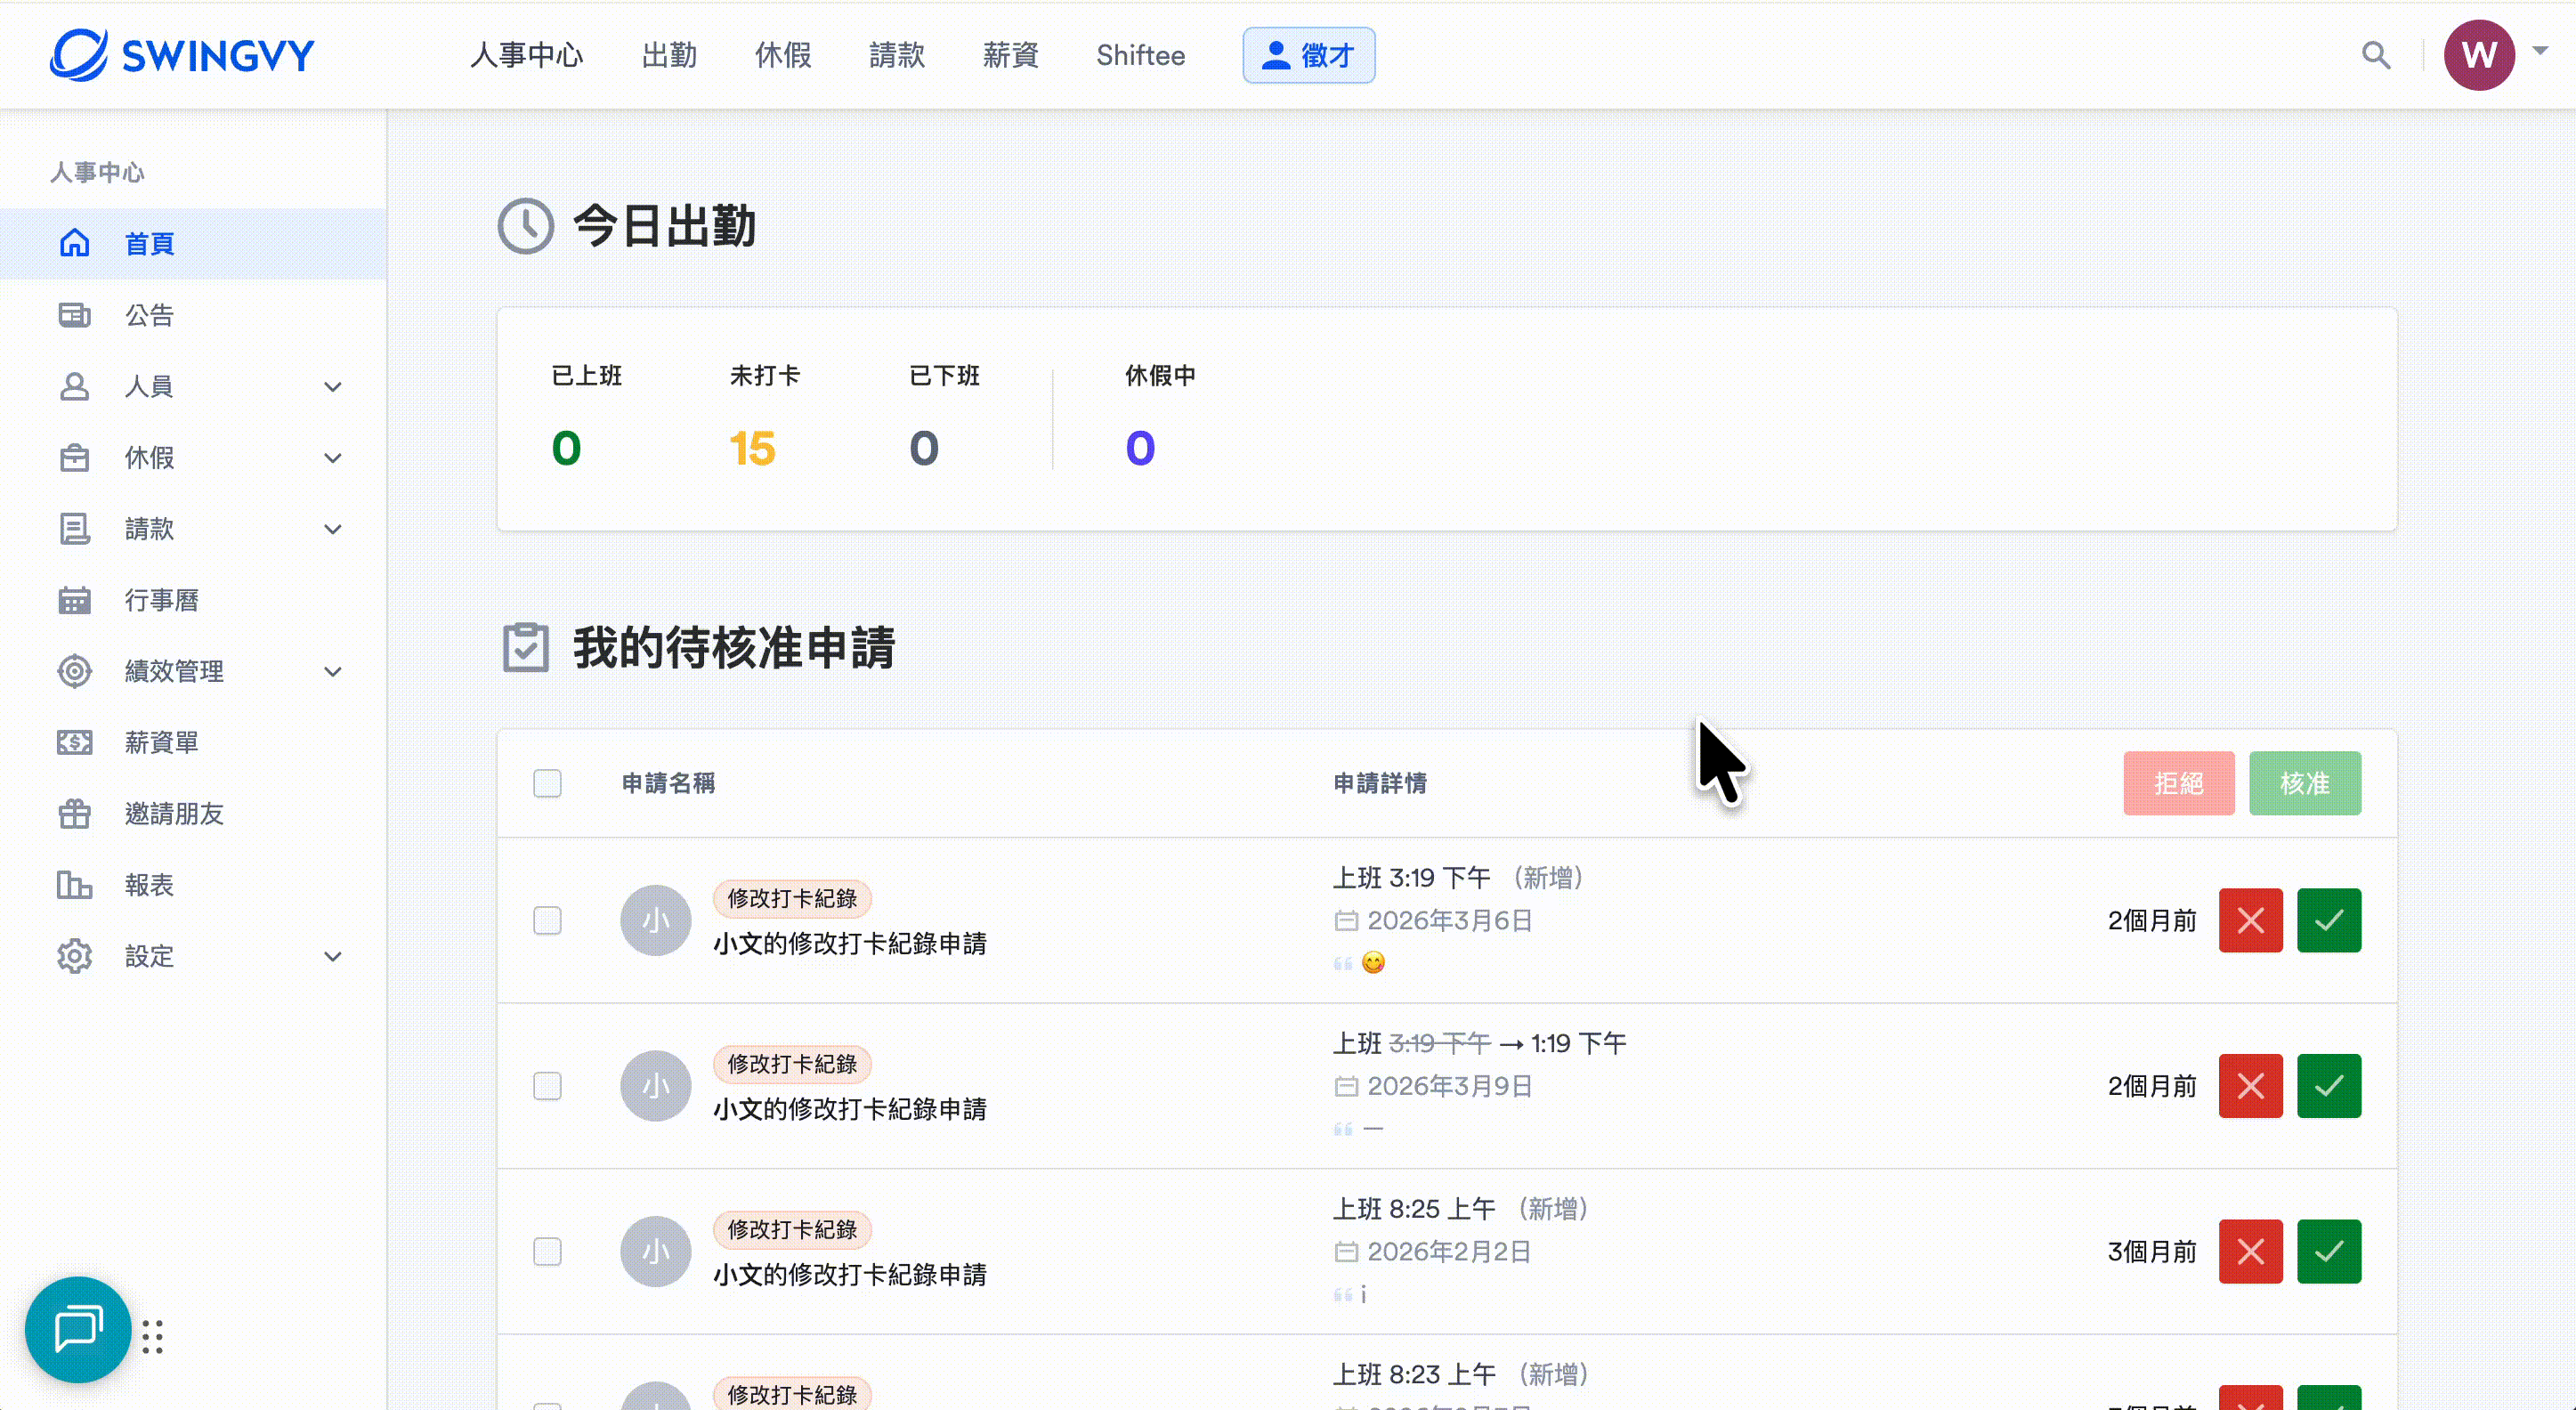The height and width of the screenshot is (1410, 2576).
Task: Open 薪資 from the top navigation
Action: tap(1011, 55)
